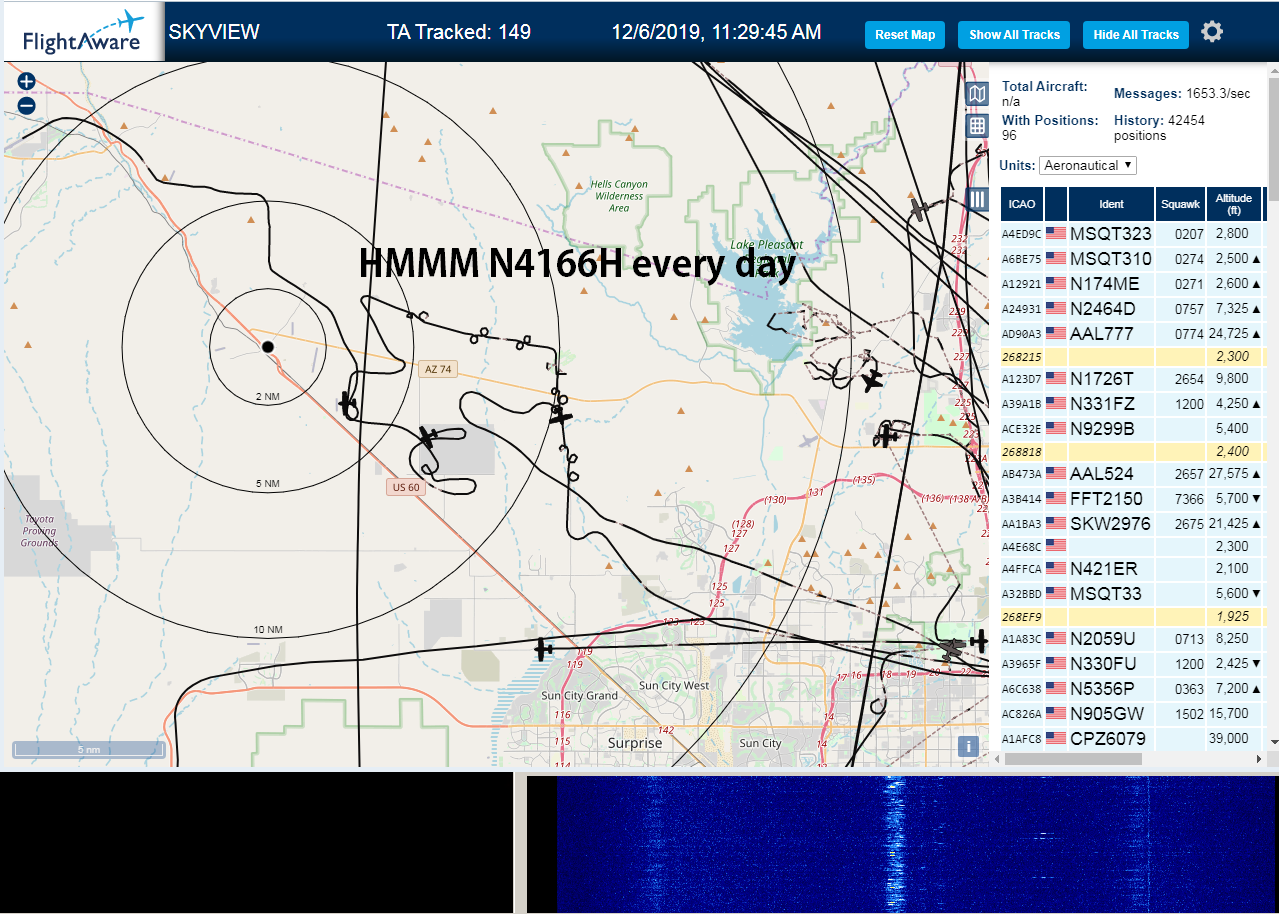Click US flag in the CPZ6079 row

pyautogui.click(x=1056, y=738)
